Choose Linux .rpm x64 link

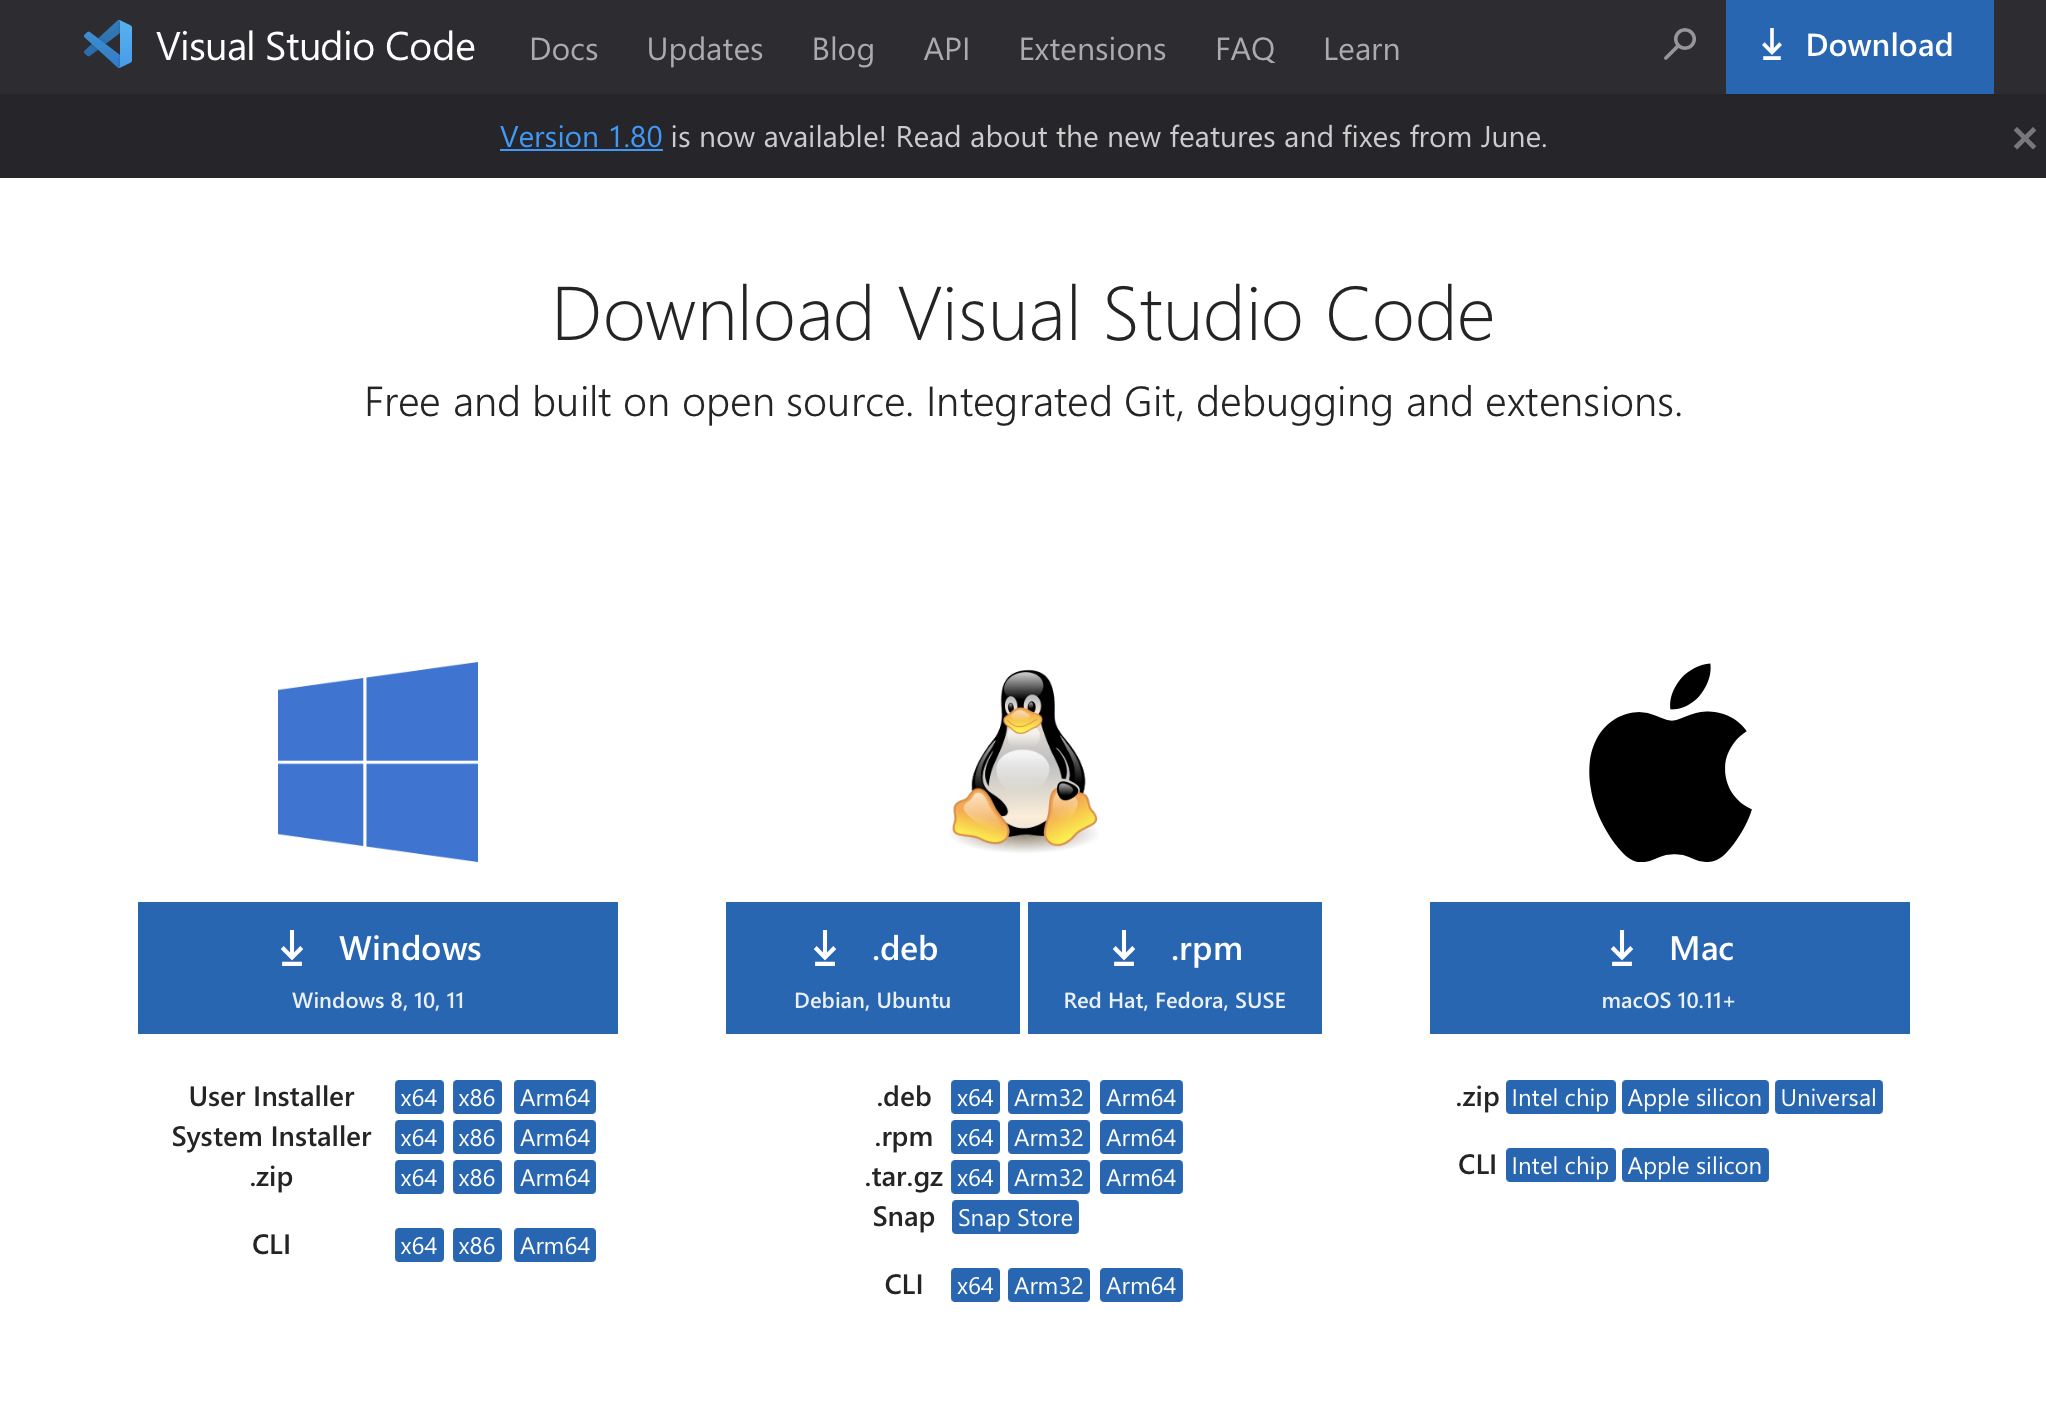click(x=975, y=1138)
